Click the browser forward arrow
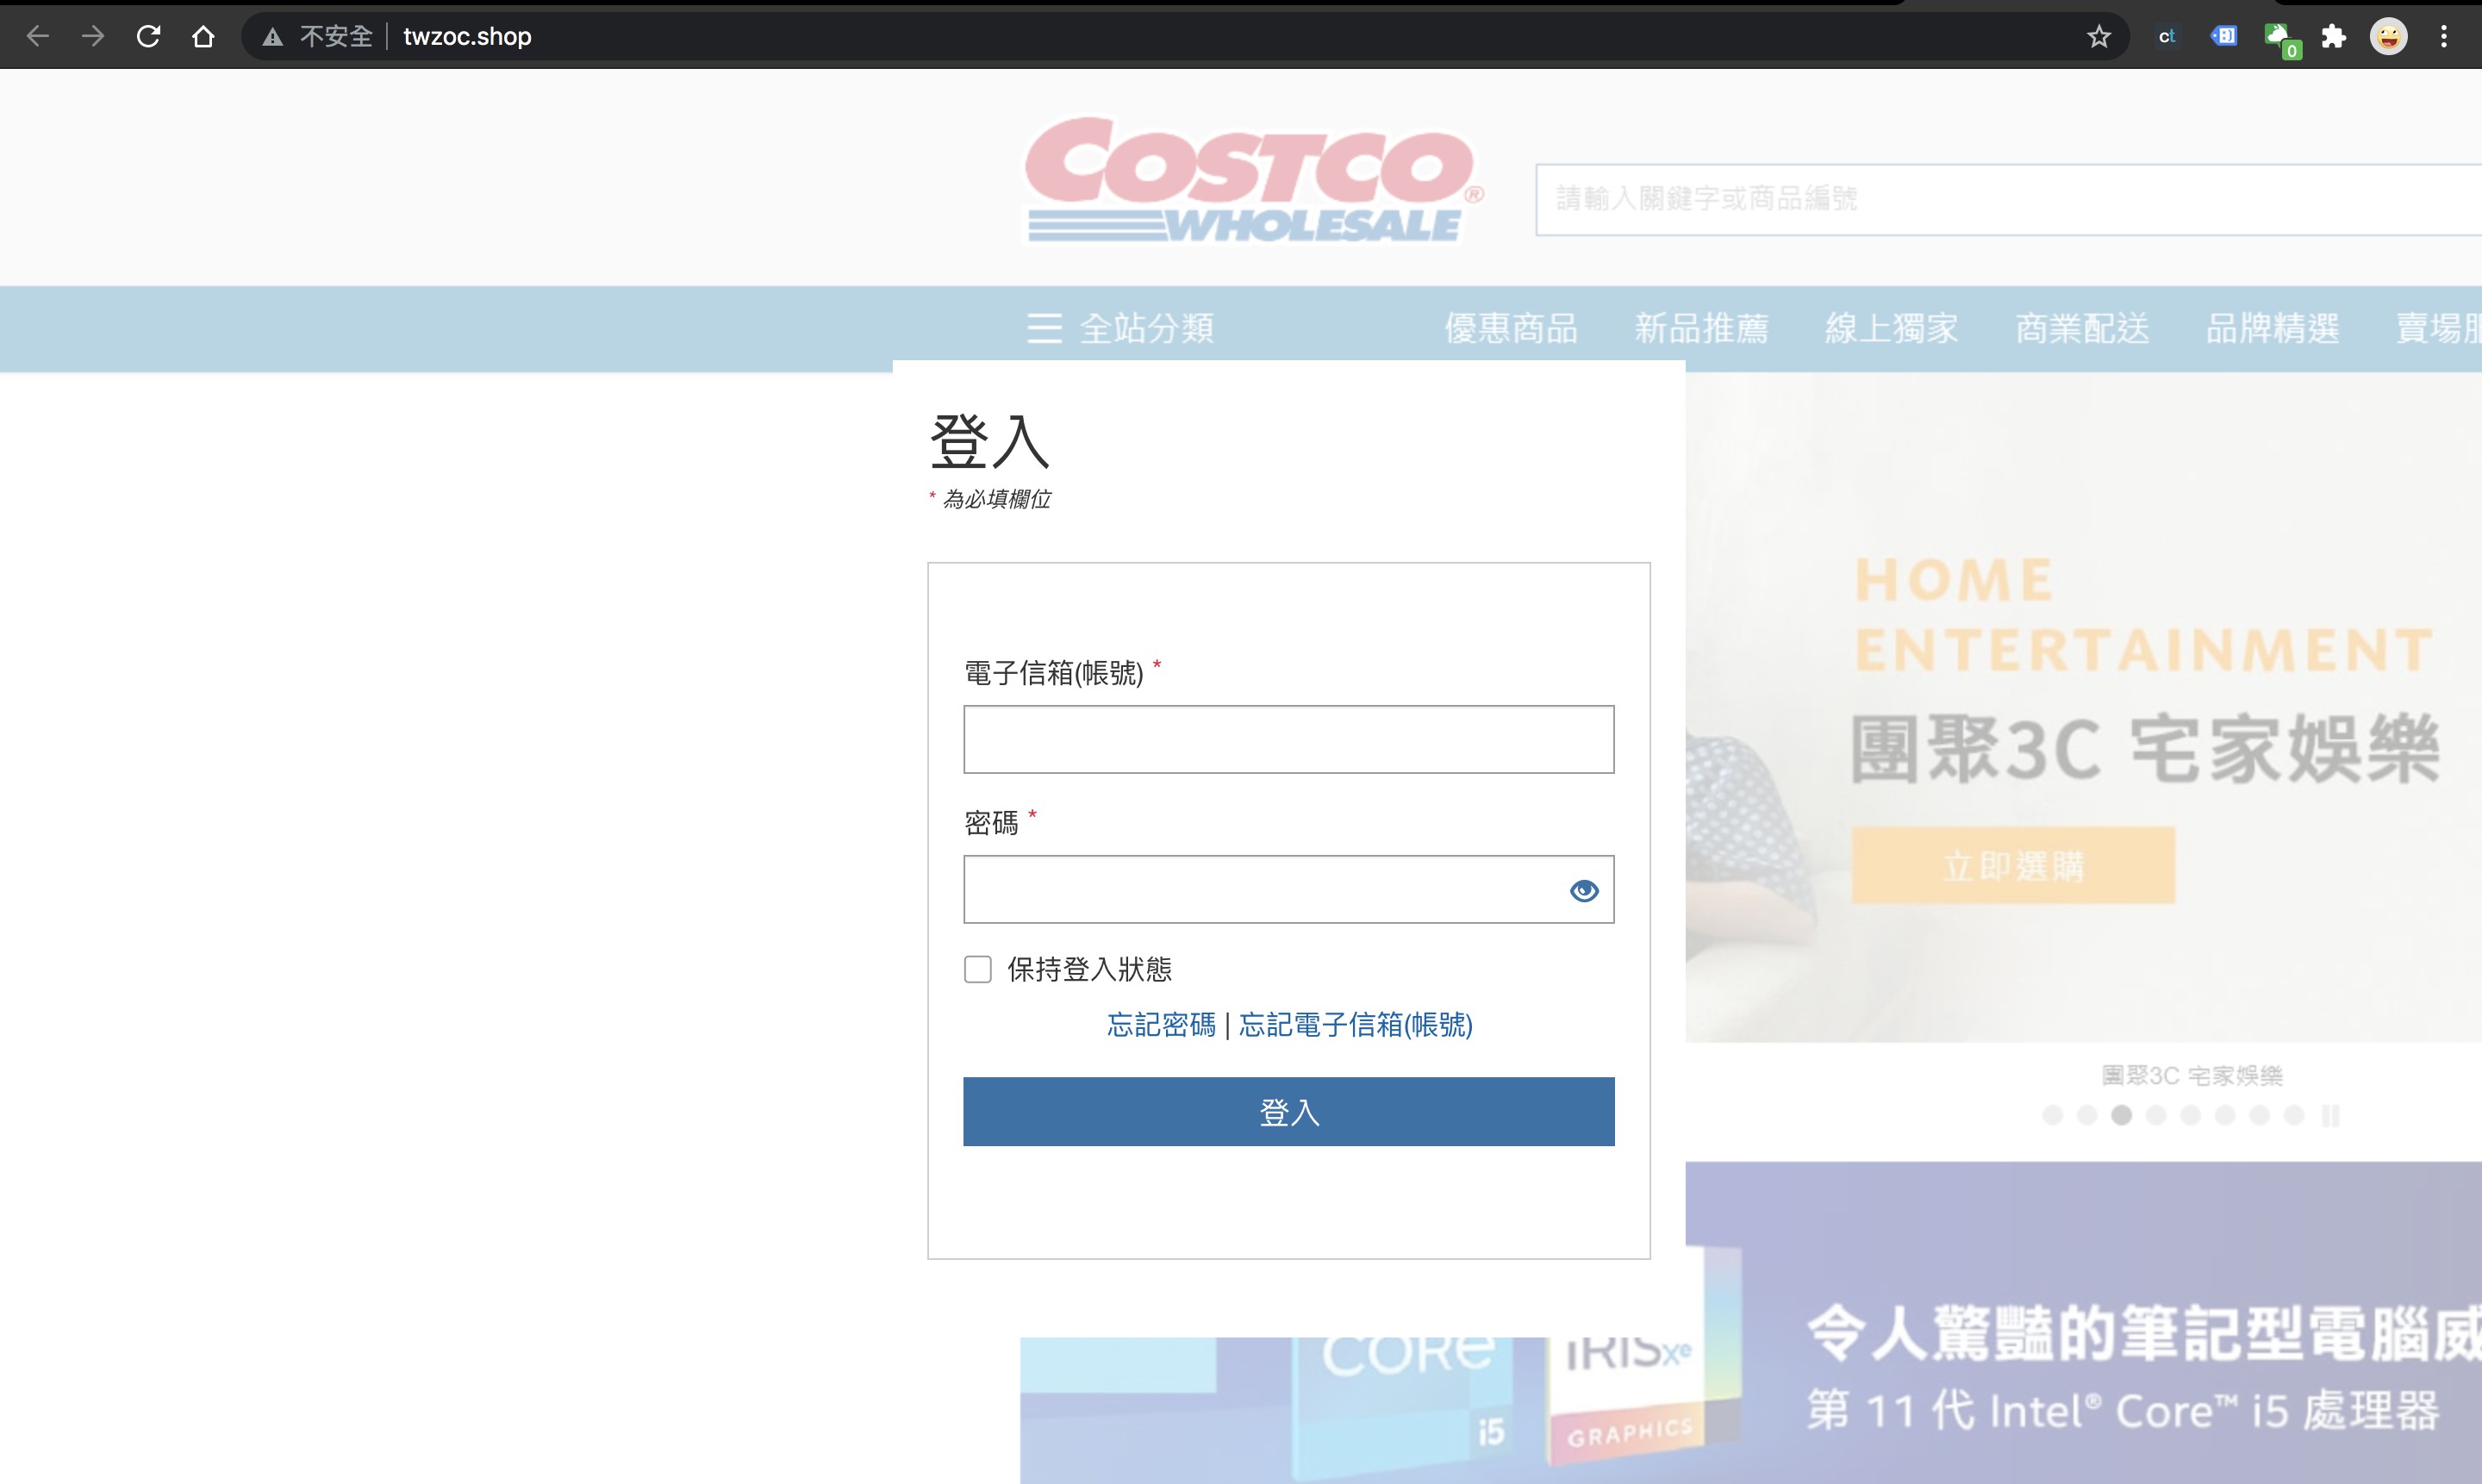Screen dimensions: 2482x1484 (x=93, y=37)
